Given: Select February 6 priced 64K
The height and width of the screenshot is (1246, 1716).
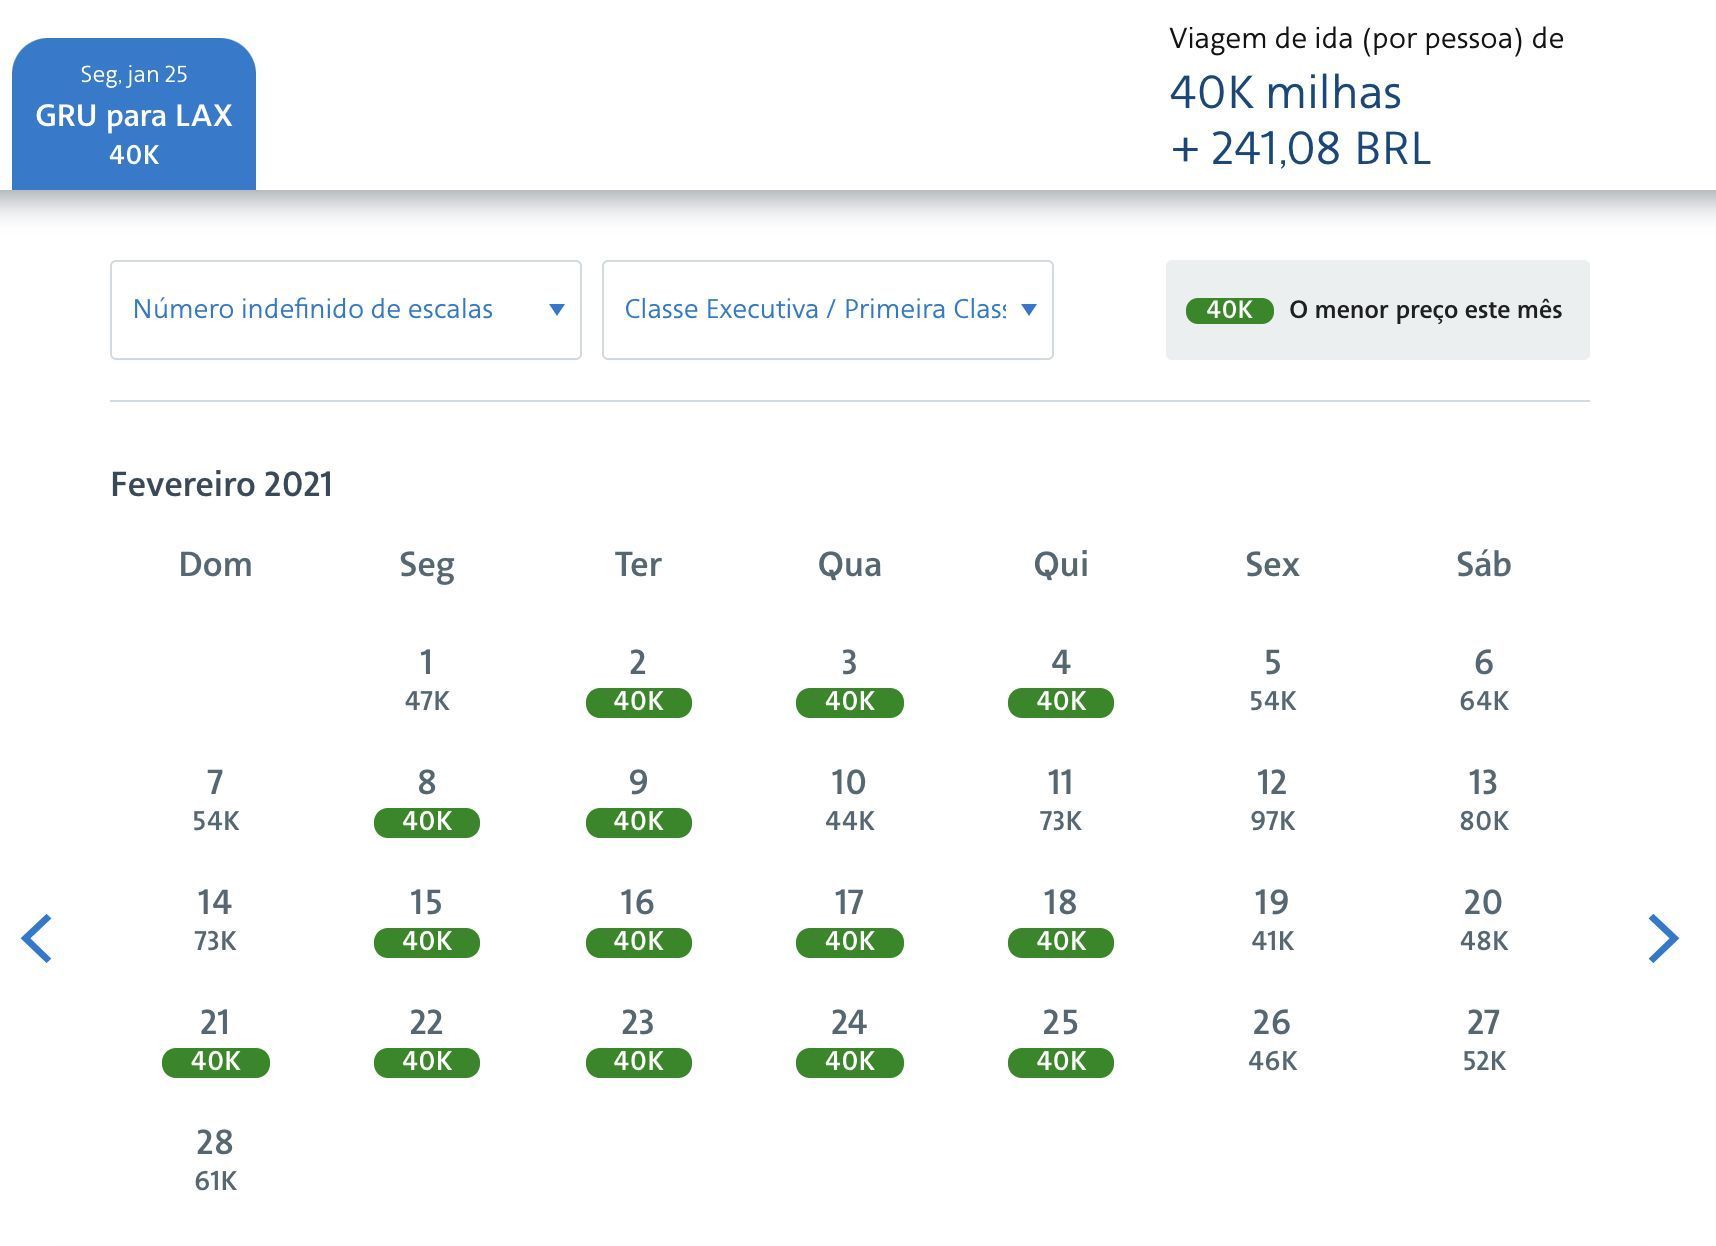Looking at the screenshot, I should [x=1484, y=680].
